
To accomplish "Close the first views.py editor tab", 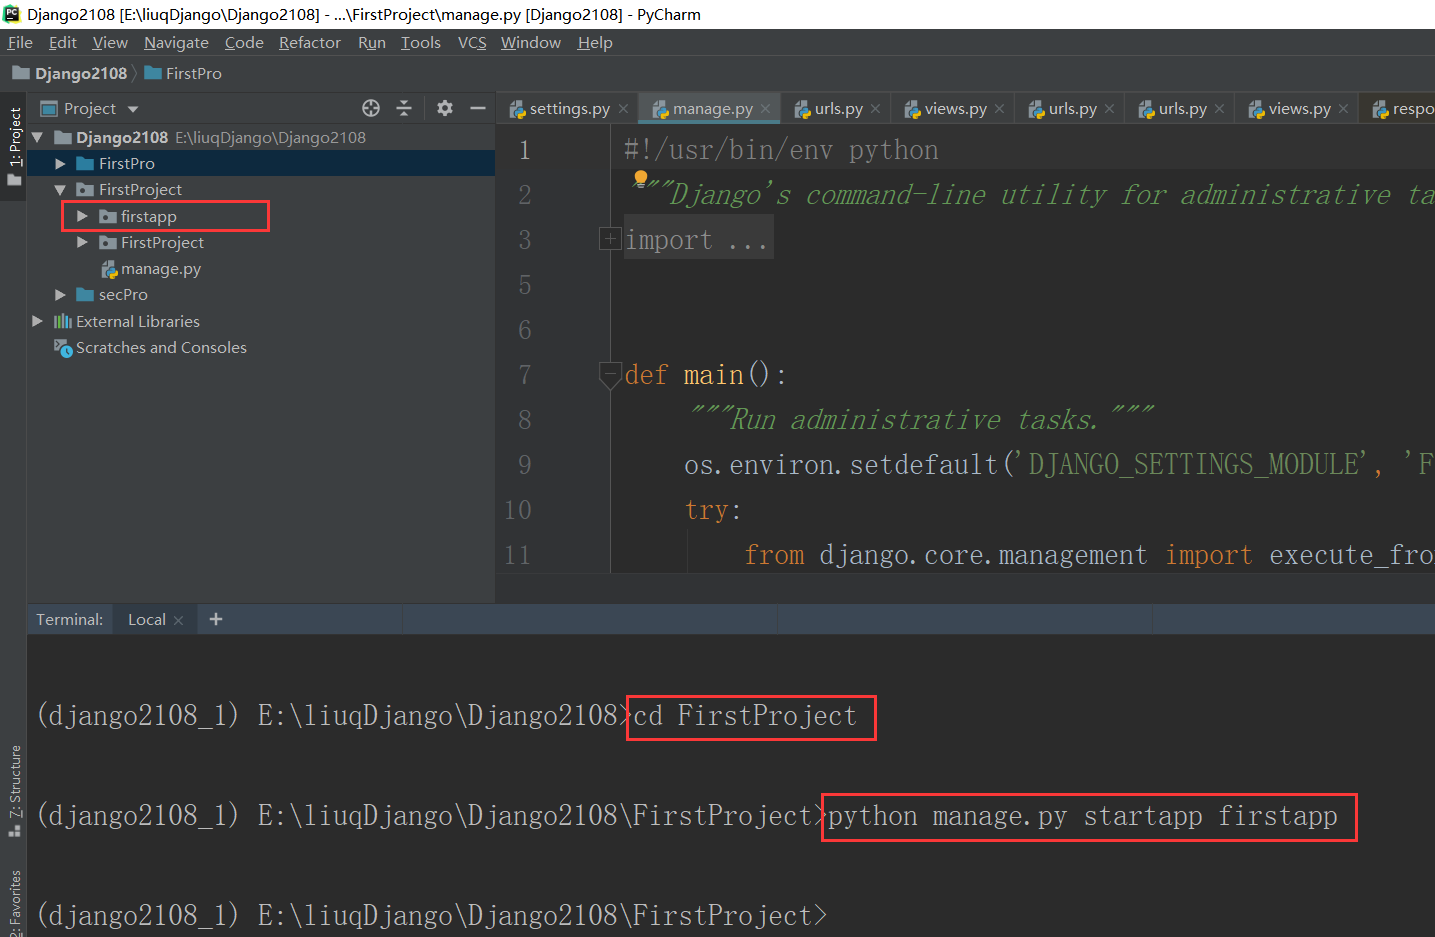I will tap(999, 109).
